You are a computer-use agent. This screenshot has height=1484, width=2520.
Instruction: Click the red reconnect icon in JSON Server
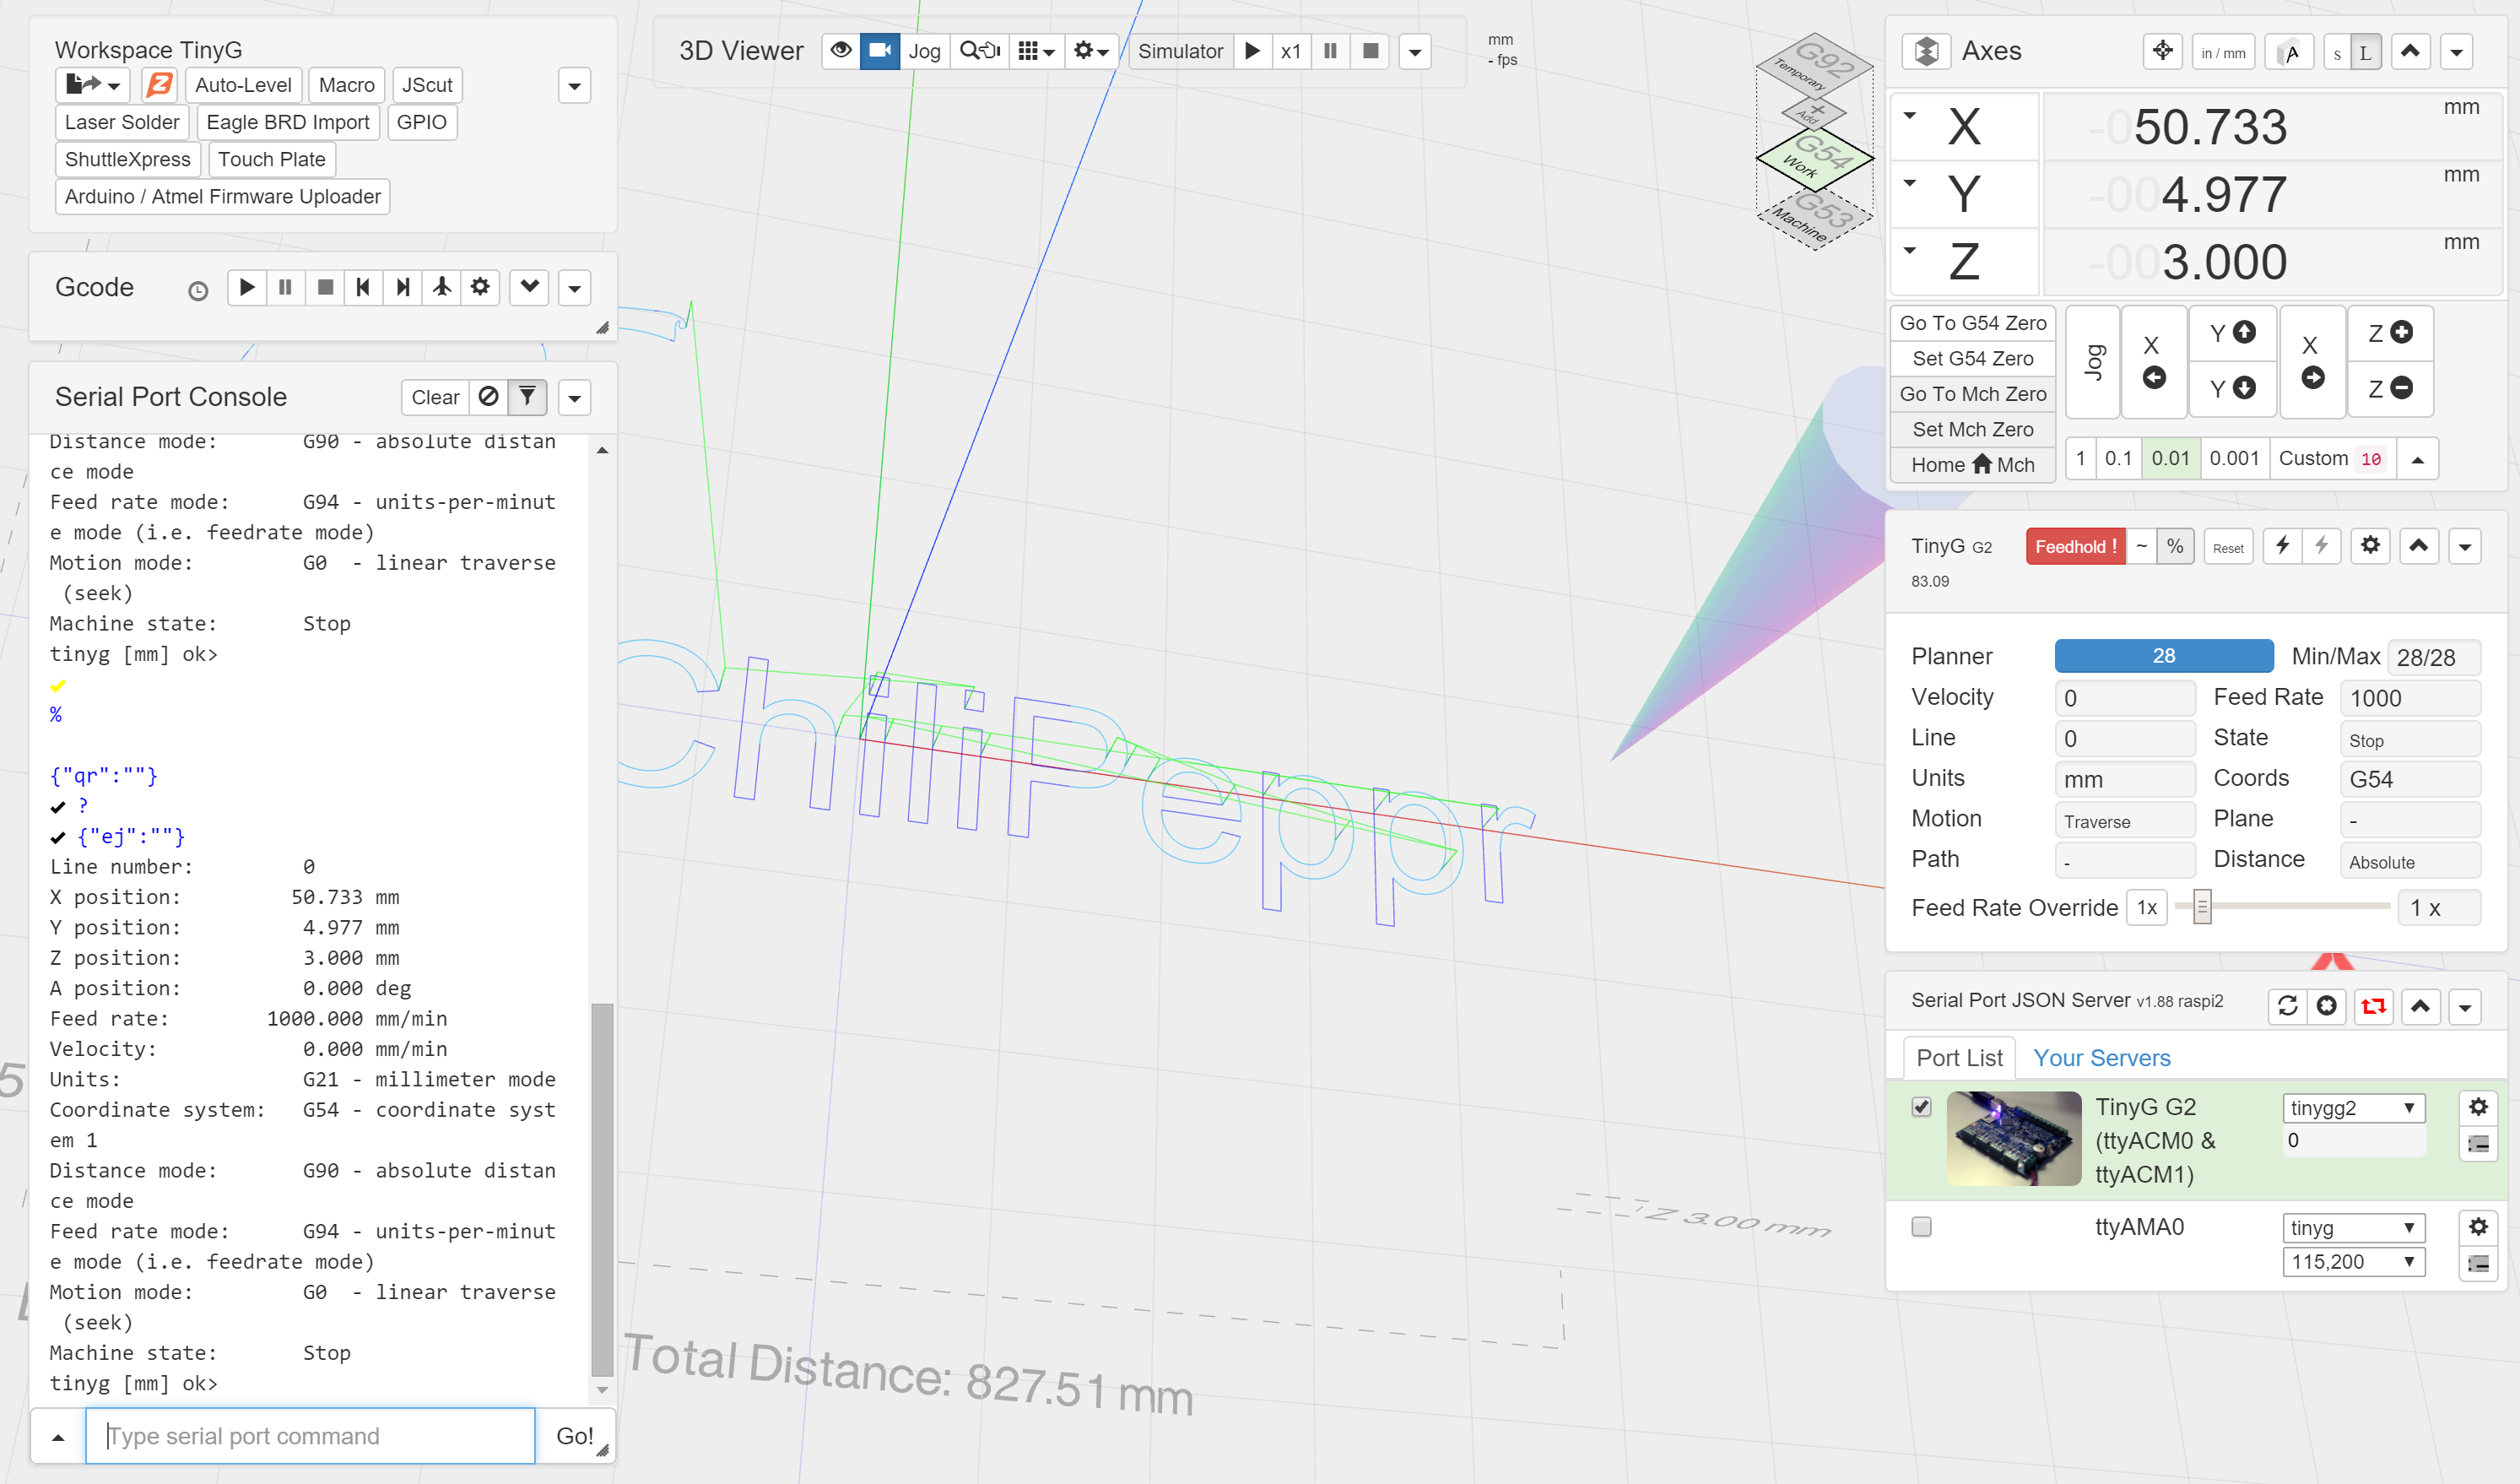[2373, 1006]
